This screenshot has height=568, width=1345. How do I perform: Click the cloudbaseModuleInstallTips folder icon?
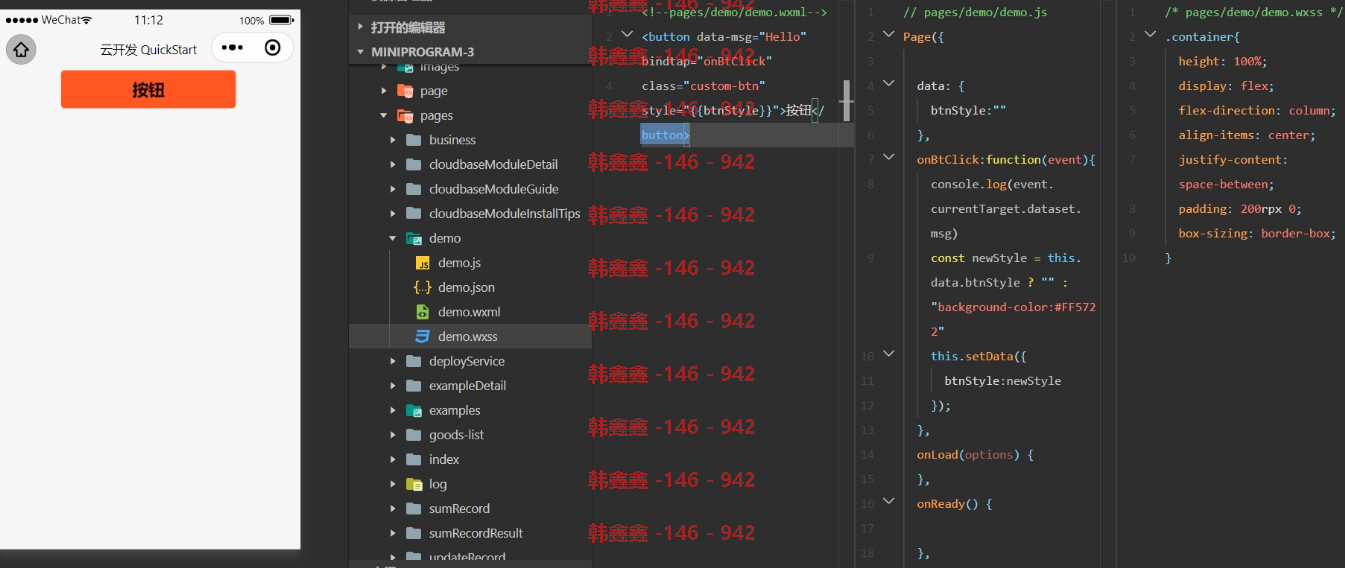414,214
